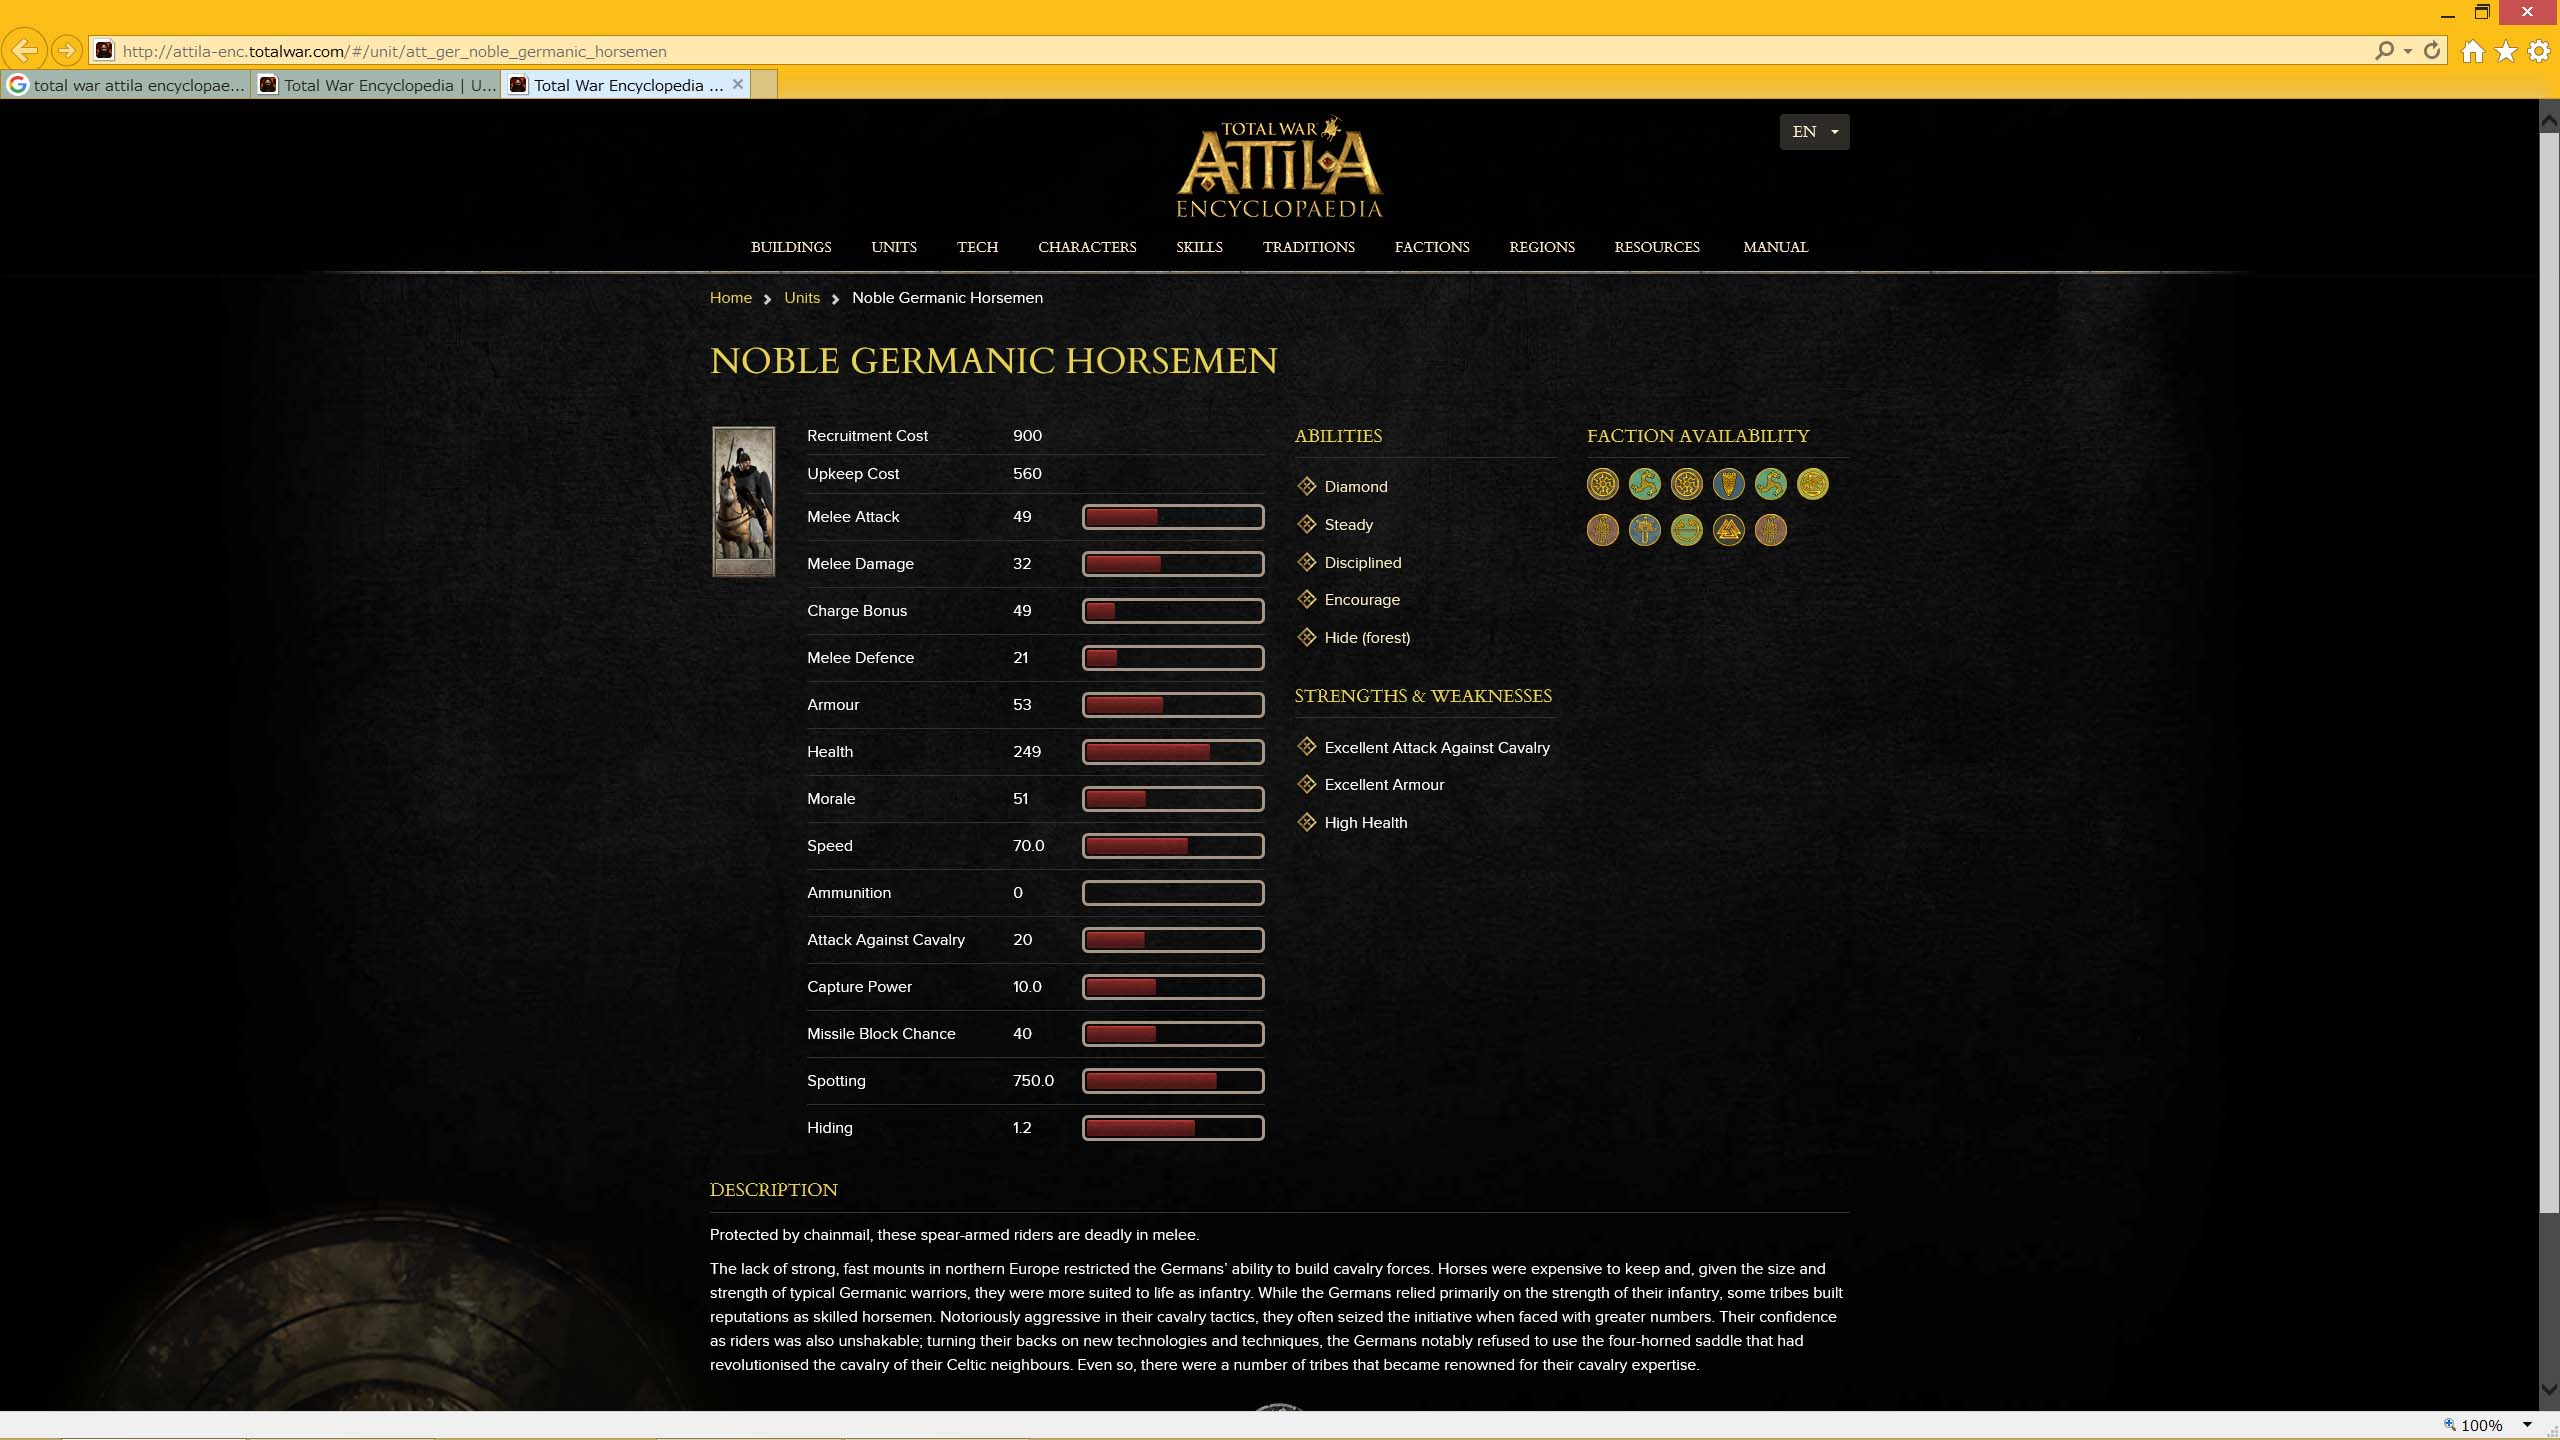The image size is (2560, 1440).
Task: Click the diamond bullet beside High Health
Action: (1306, 822)
